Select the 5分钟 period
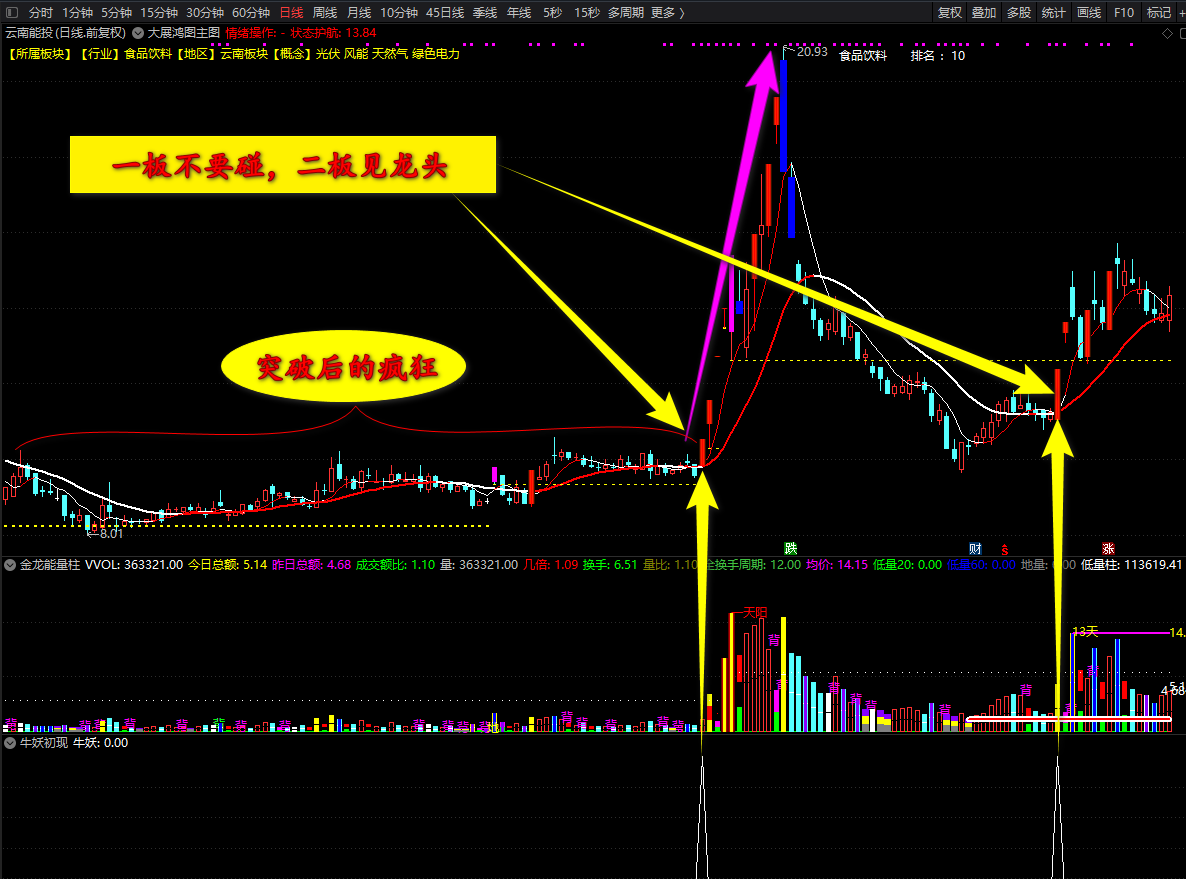 click(x=116, y=13)
